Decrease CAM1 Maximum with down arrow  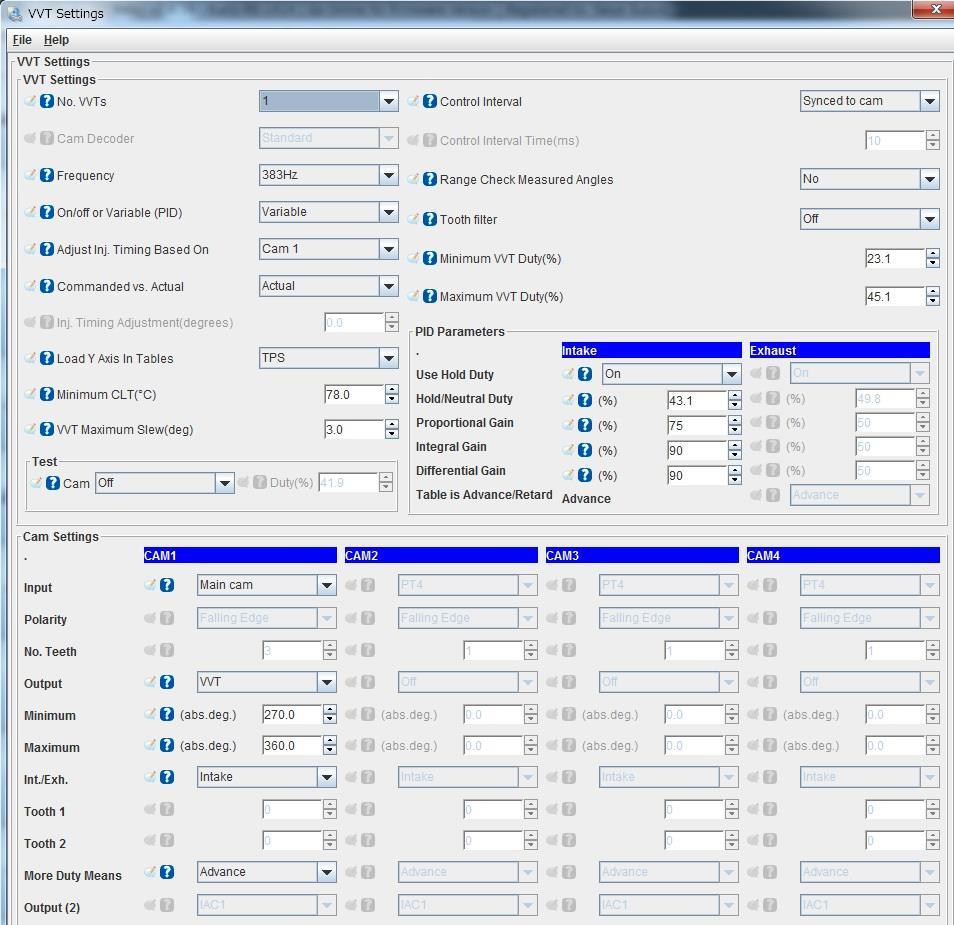click(x=330, y=750)
